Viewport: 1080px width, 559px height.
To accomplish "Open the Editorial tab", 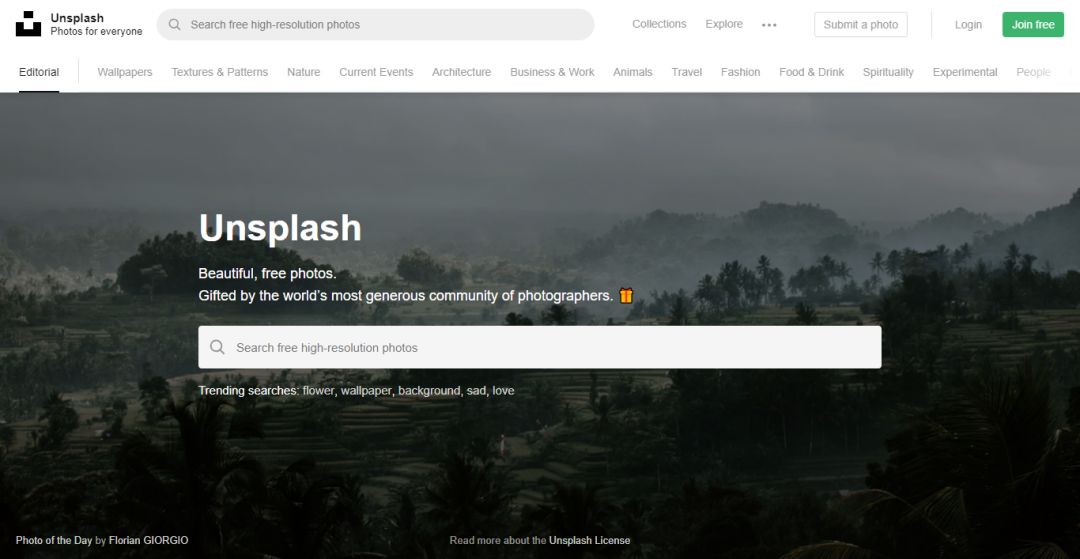I will point(39,72).
